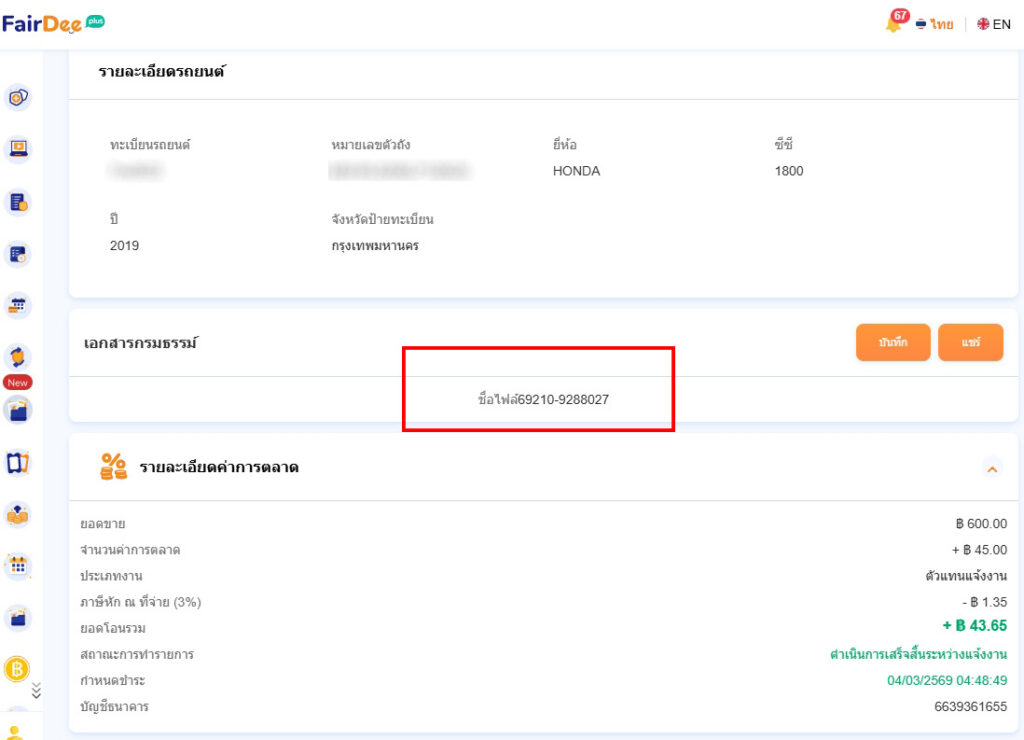Open the laptop video icon in sidebar
Image resolution: width=1024 pixels, height=740 pixels.
click(x=19, y=149)
